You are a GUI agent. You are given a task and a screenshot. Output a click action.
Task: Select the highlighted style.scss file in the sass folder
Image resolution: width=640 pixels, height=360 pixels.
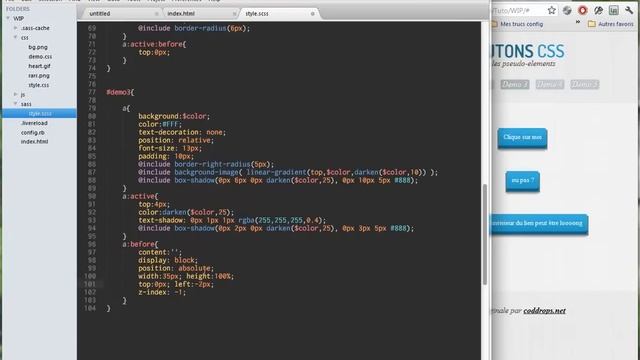(x=39, y=113)
